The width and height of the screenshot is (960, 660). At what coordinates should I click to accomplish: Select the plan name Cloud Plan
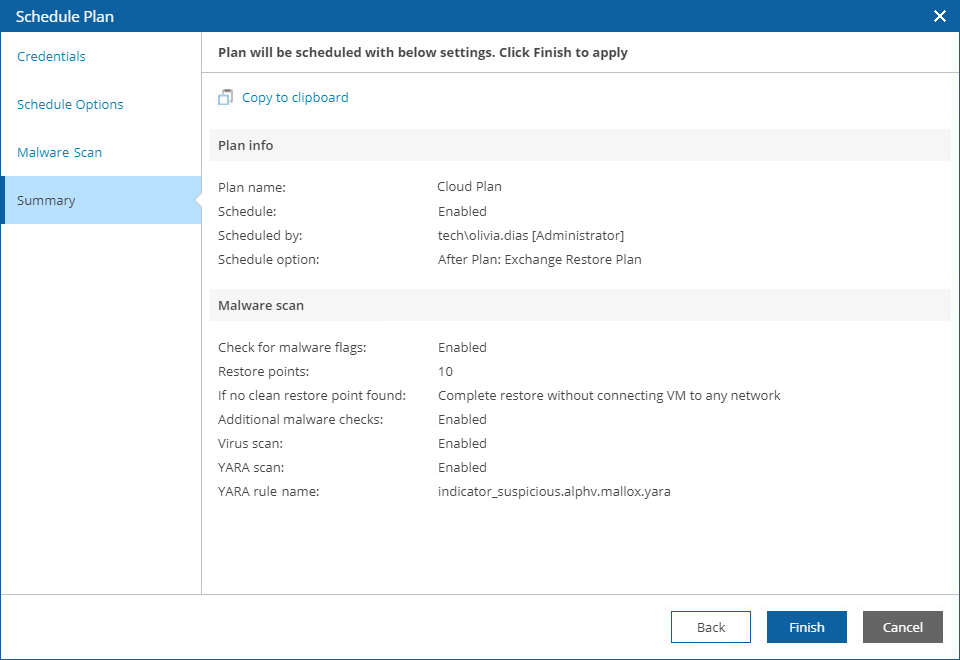tap(469, 186)
